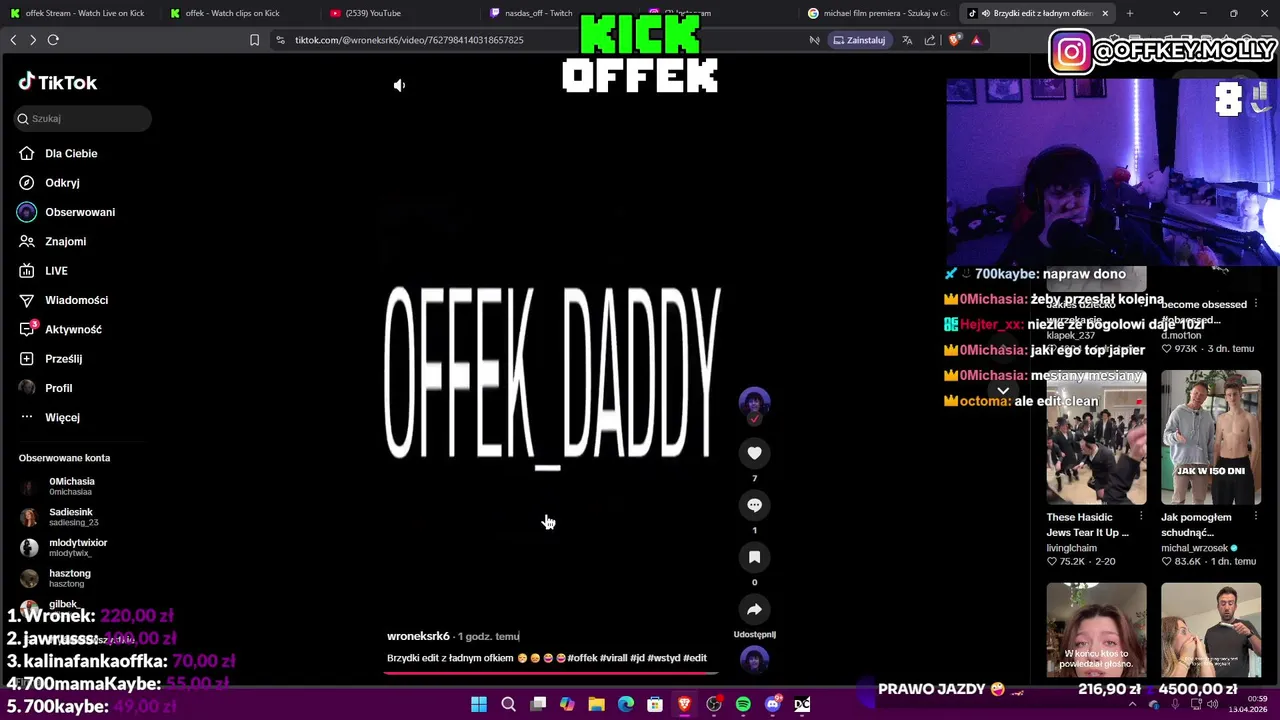The width and height of the screenshot is (1280, 720).
Task: Switch to YouTube tab
Action: point(373,13)
